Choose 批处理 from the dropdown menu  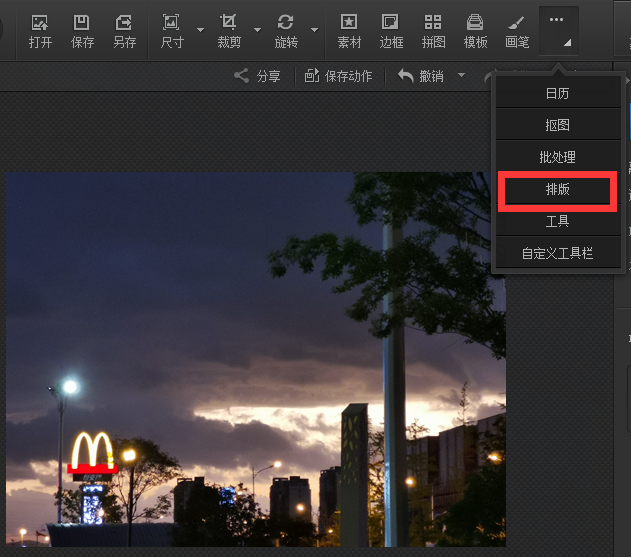click(x=557, y=157)
